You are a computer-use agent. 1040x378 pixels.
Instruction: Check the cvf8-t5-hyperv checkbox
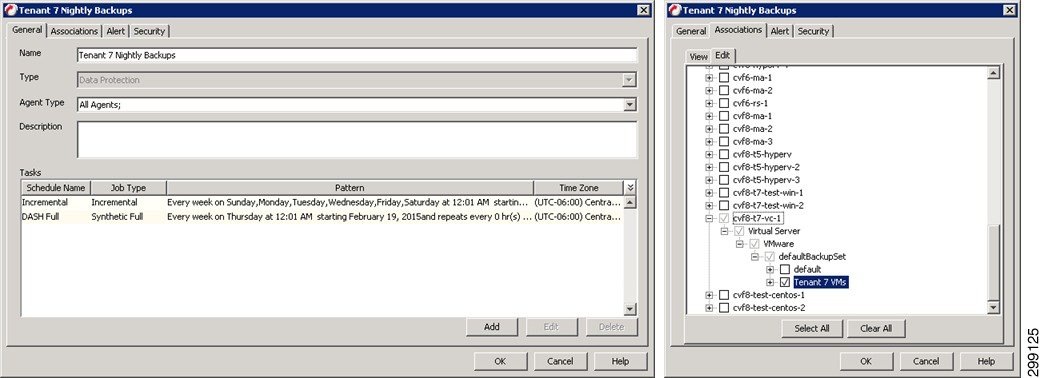(724, 155)
